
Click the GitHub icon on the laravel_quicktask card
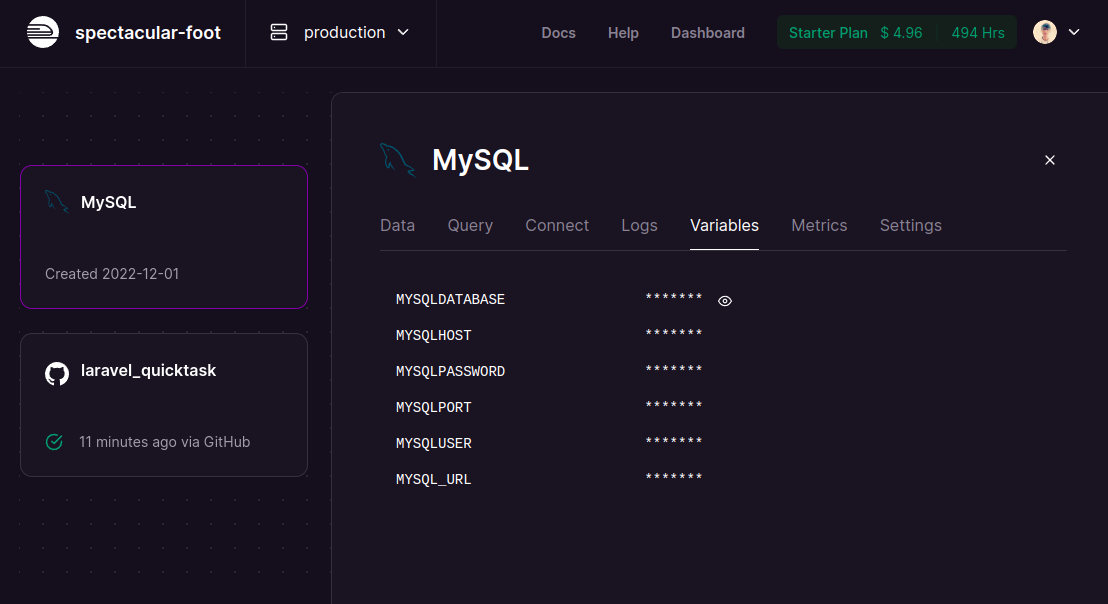tap(56, 373)
